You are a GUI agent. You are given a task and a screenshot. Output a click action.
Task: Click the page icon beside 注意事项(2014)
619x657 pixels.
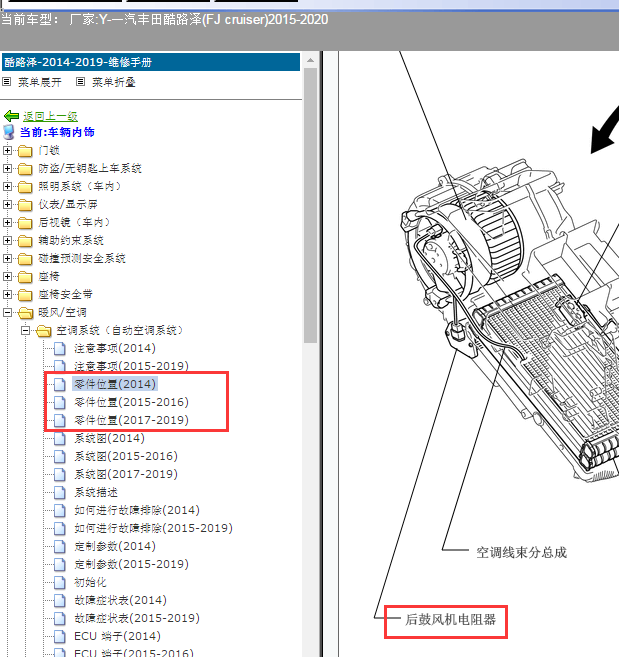tap(60, 348)
